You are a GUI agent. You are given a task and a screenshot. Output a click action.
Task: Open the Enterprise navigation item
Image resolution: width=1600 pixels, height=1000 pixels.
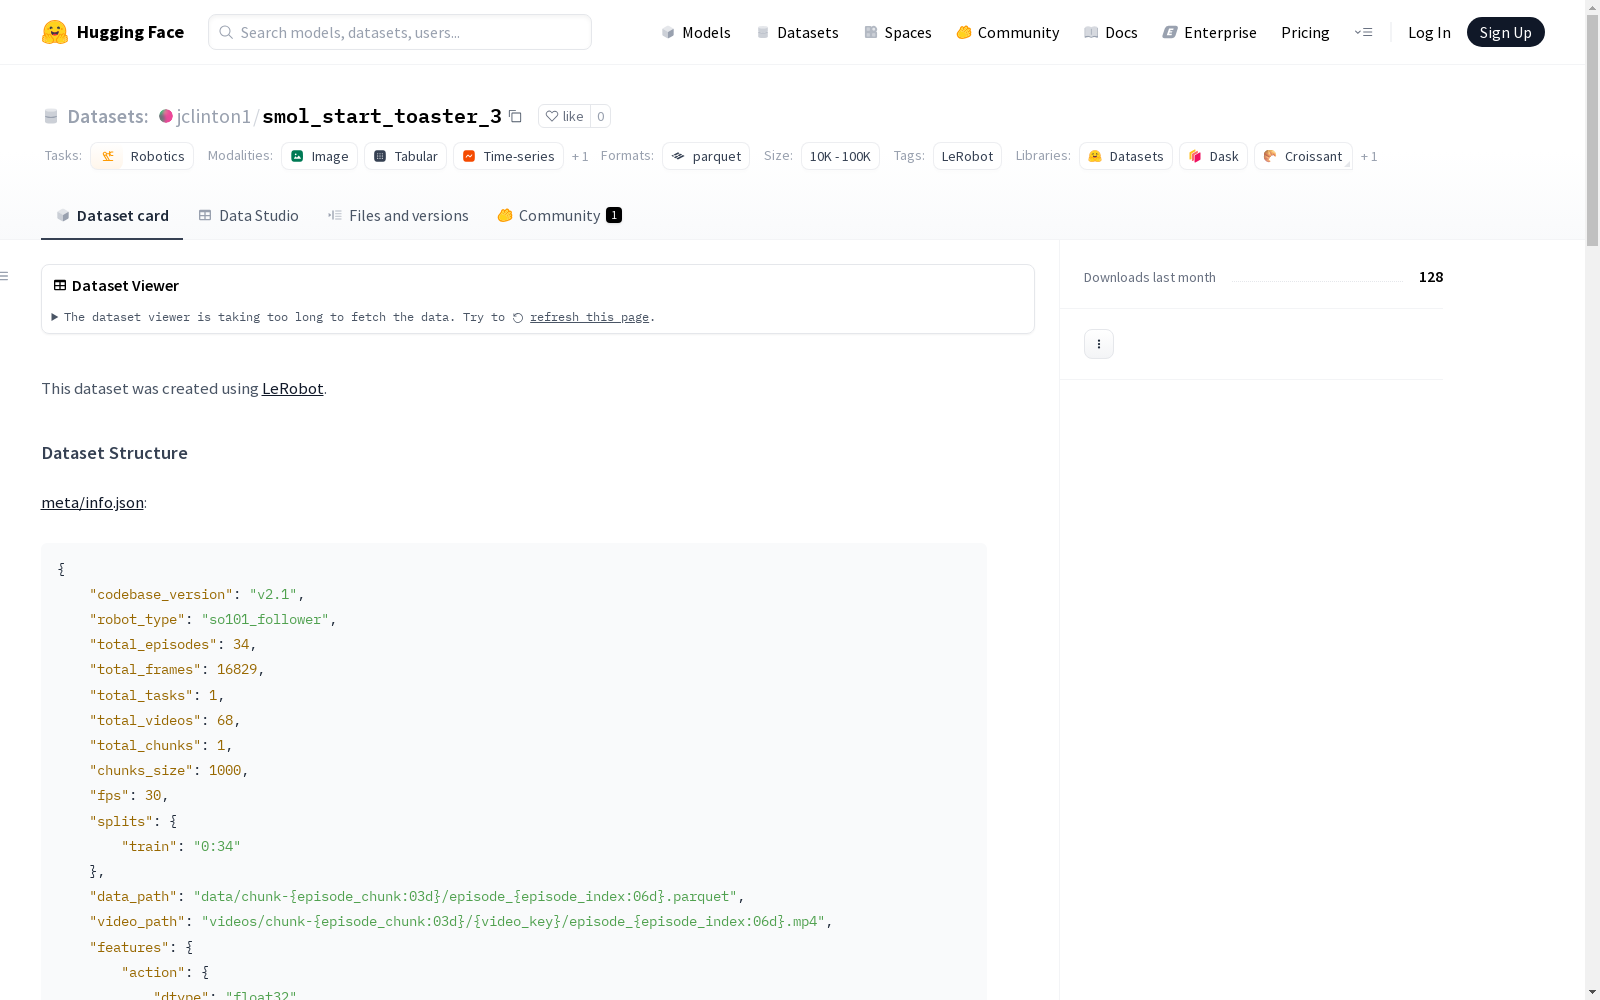1210,32
